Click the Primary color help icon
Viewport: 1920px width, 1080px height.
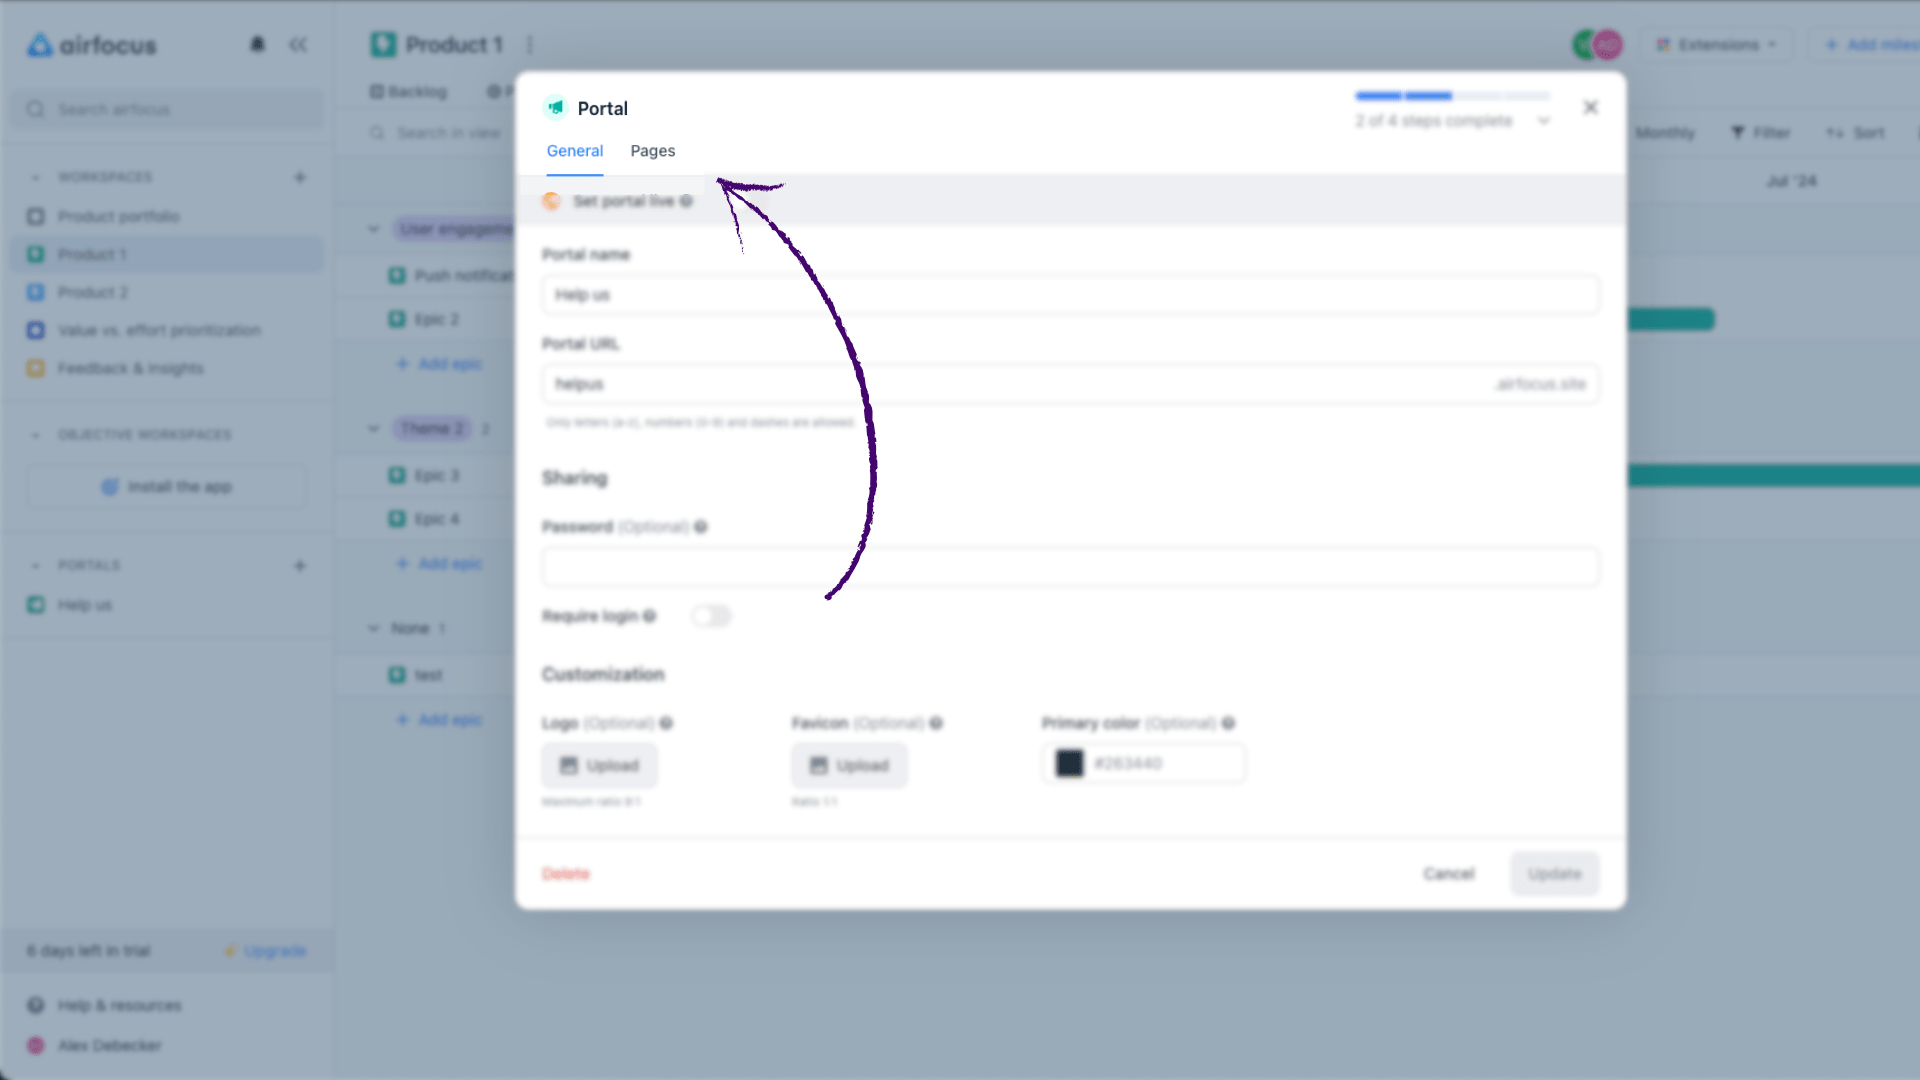[1228, 723]
